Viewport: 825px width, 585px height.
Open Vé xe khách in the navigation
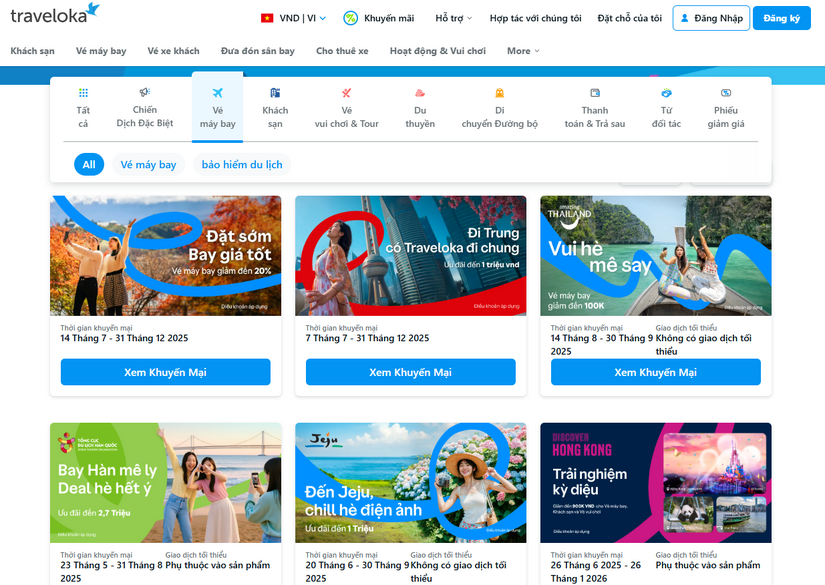coord(174,51)
